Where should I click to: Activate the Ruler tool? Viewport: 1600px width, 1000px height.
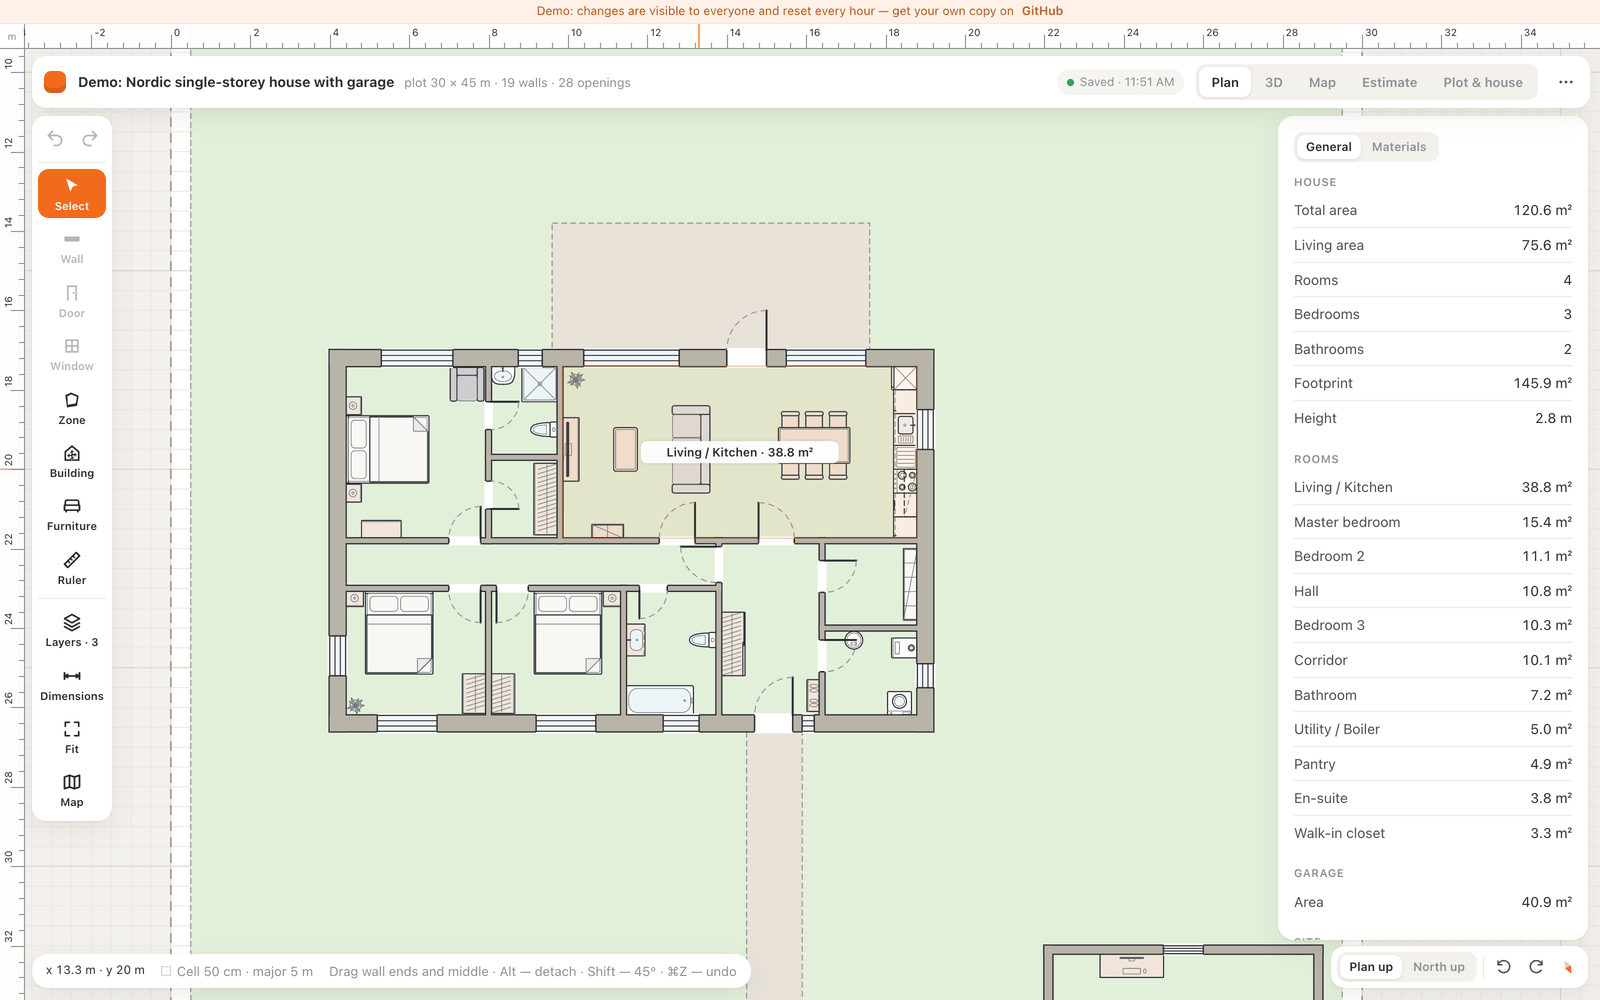point(72,568)
